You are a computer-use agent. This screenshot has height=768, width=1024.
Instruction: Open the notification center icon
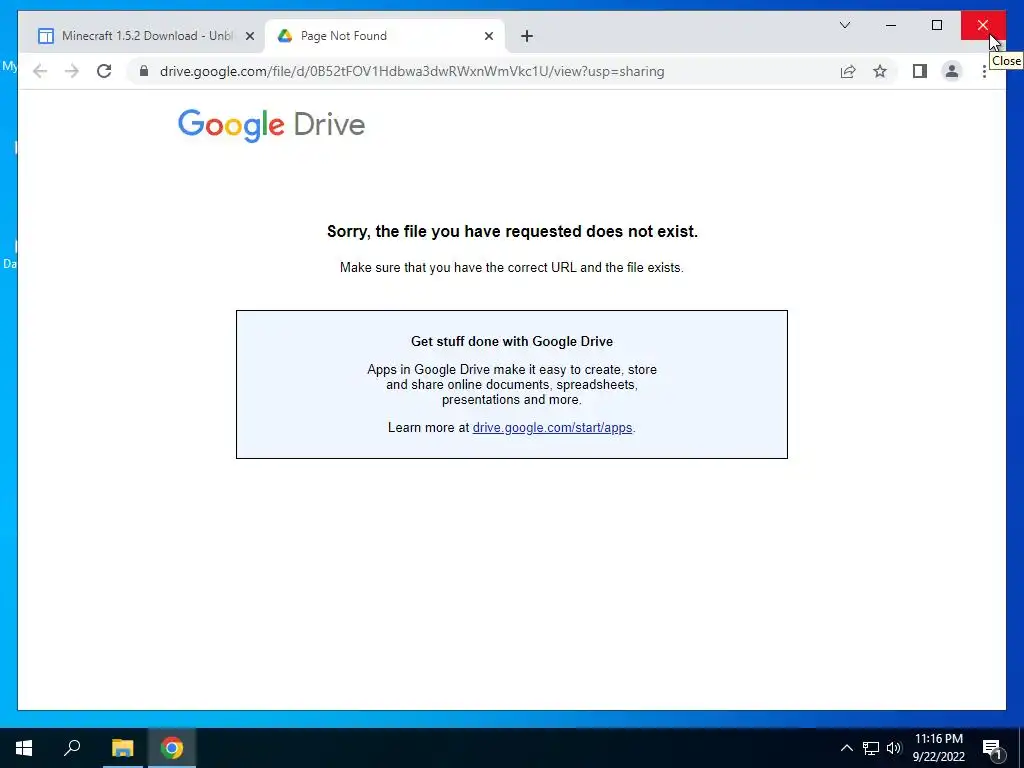click(x=993, y=748)
